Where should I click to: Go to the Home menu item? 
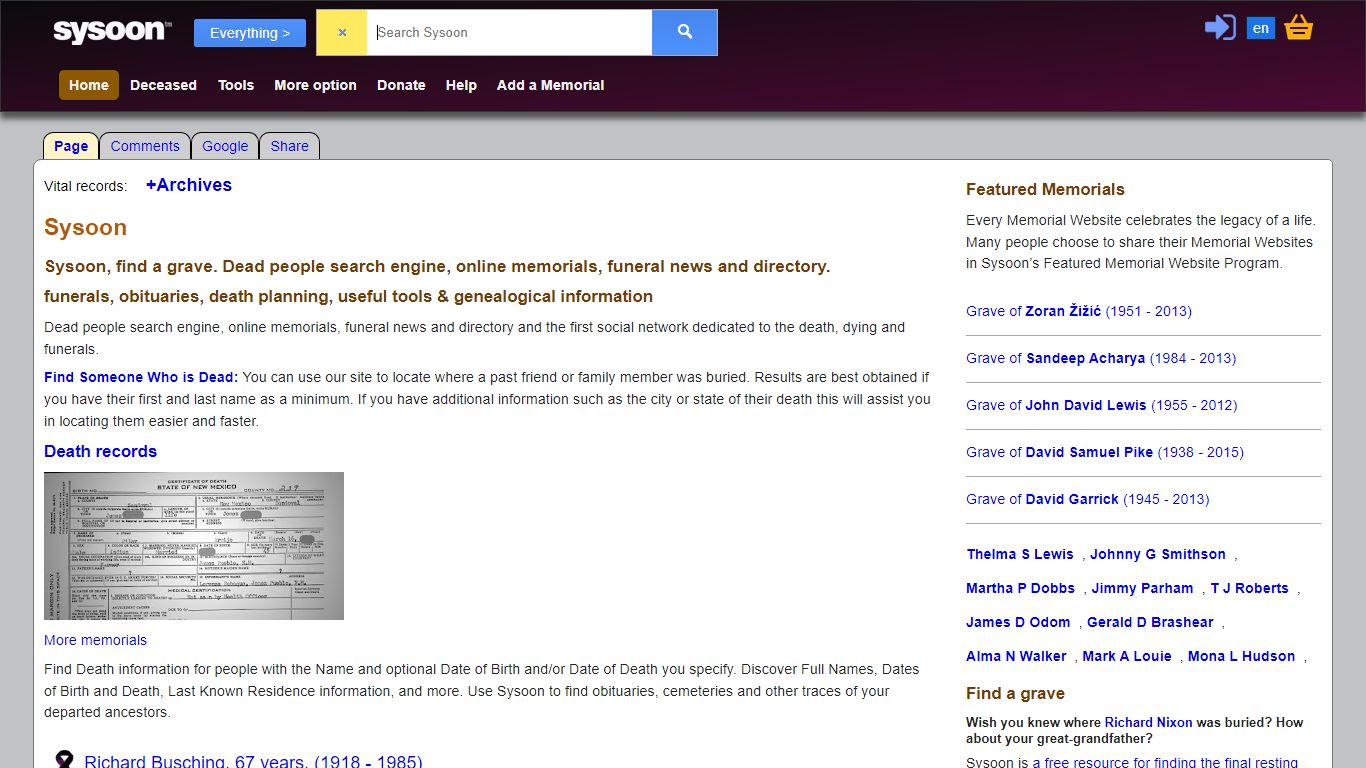pos(89,85)
